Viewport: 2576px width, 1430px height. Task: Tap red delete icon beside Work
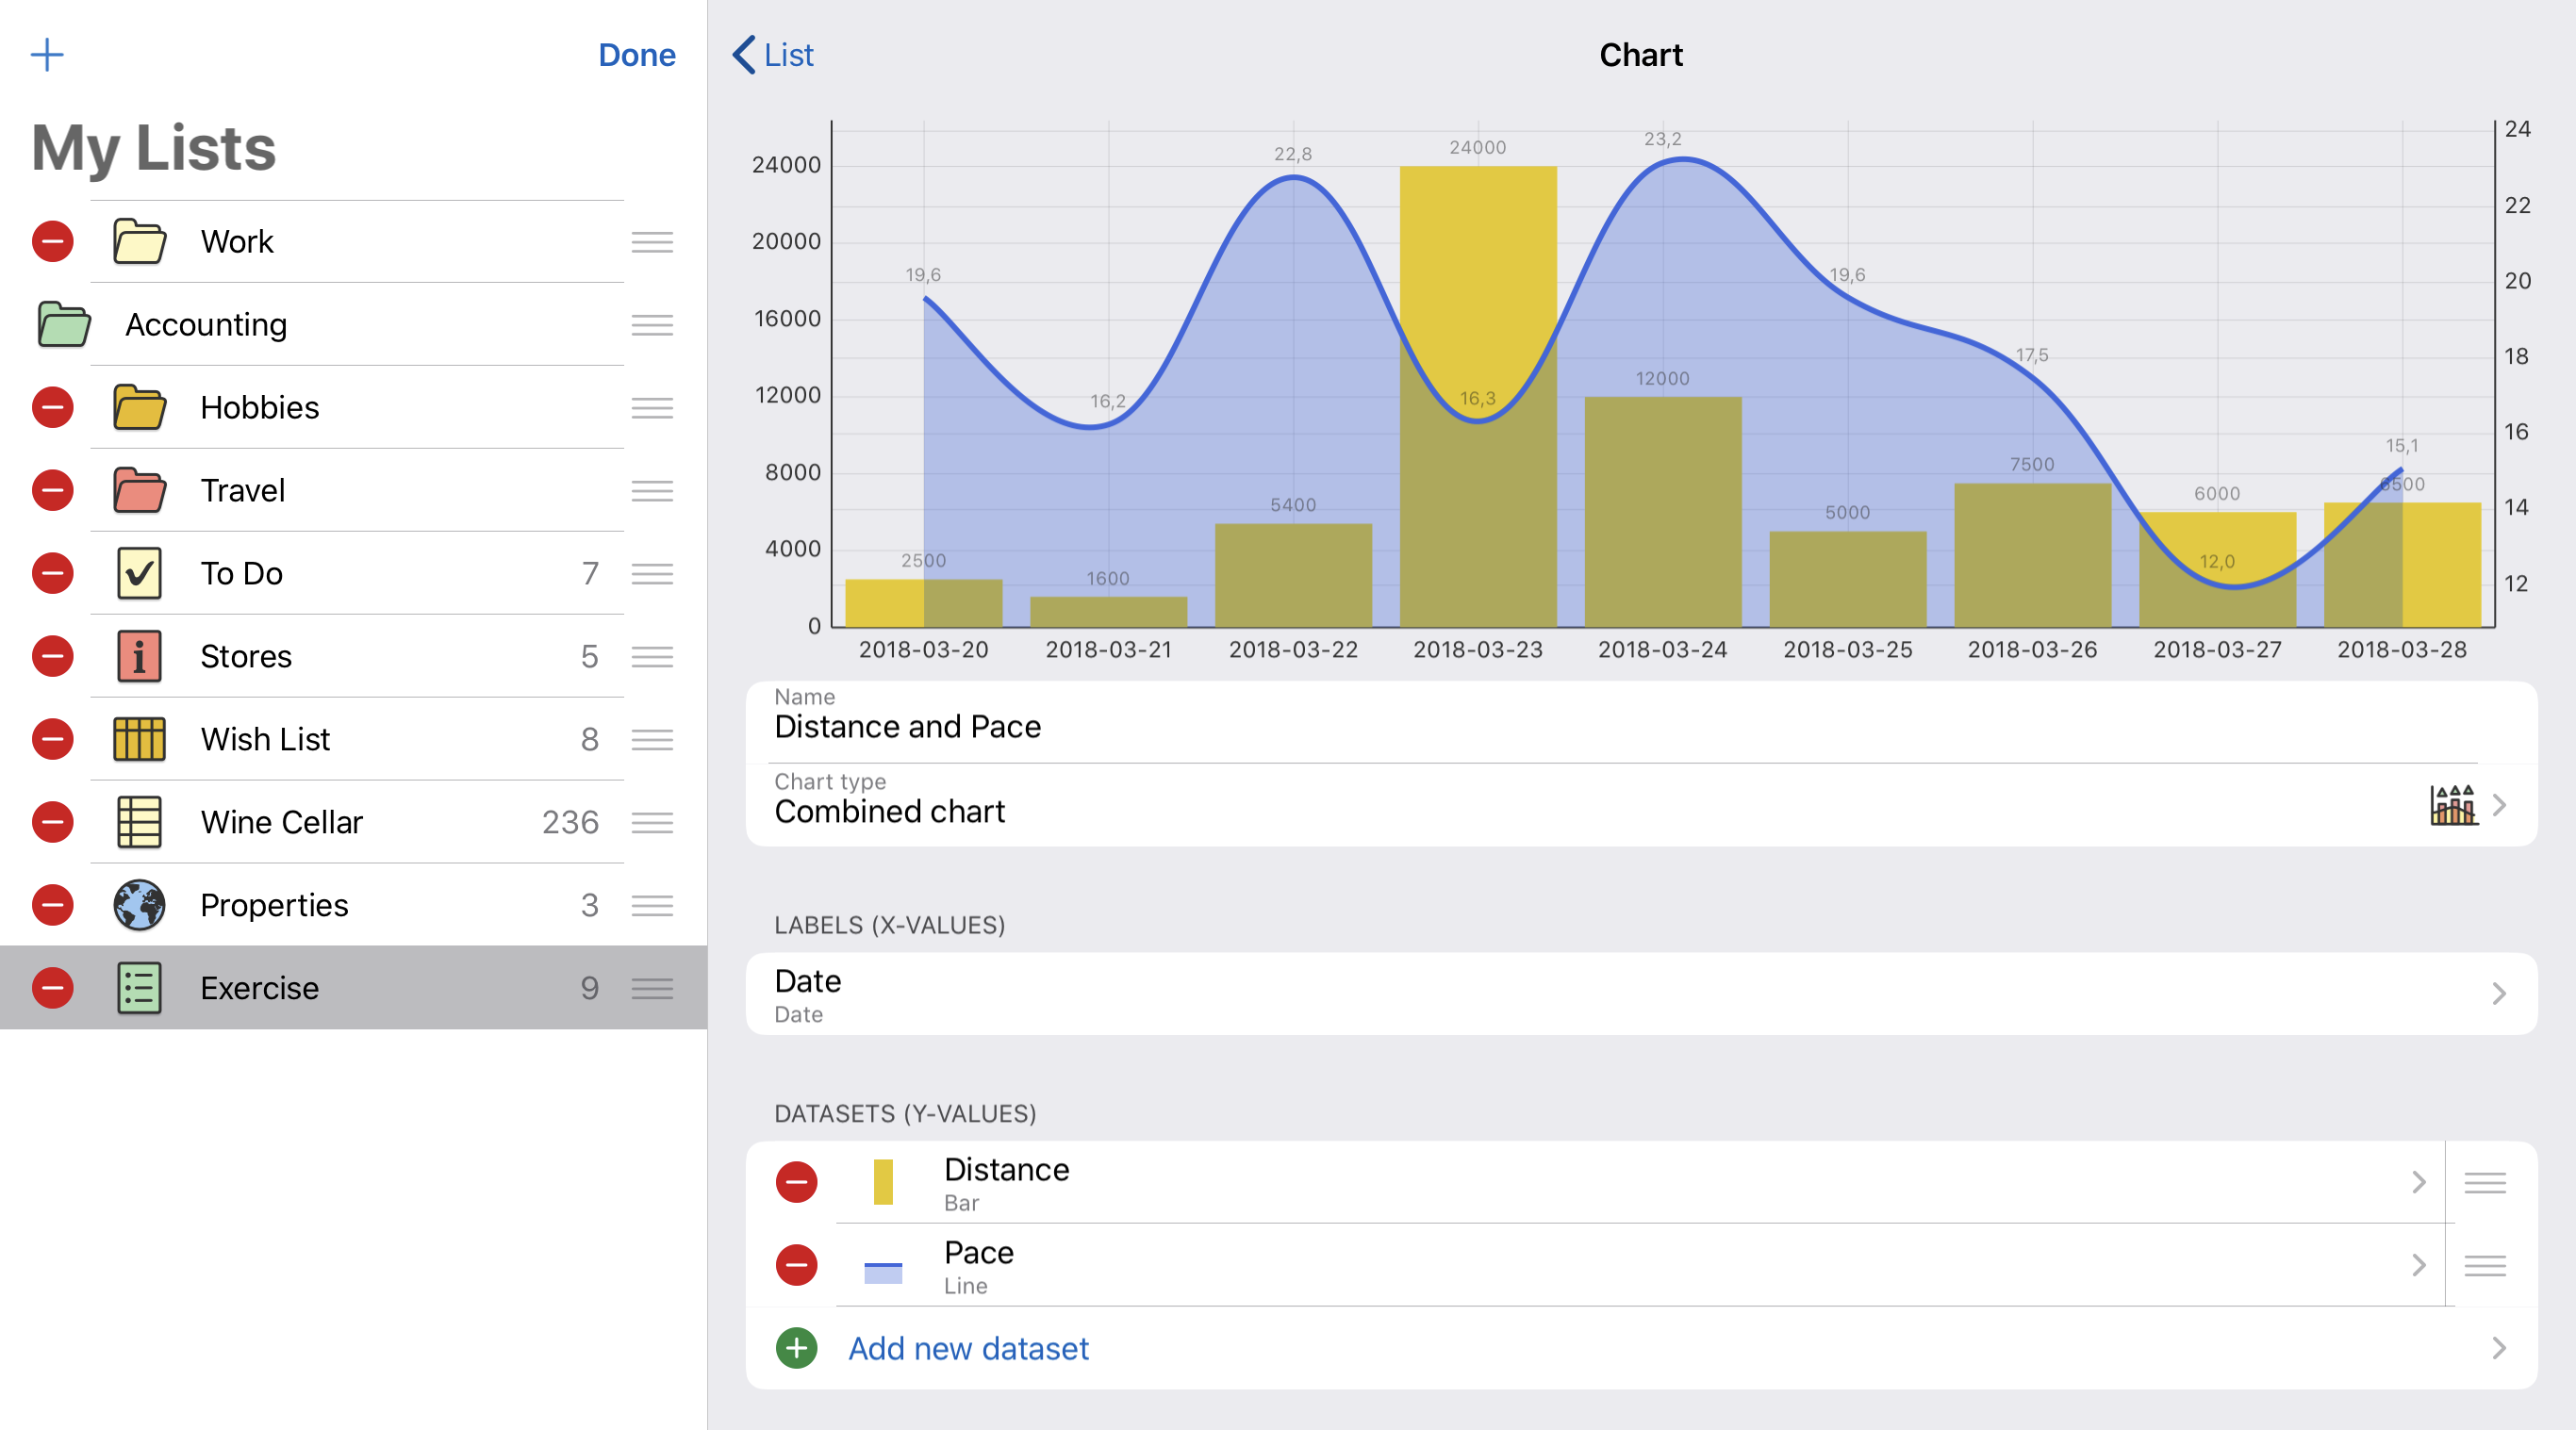click(53, 241)
